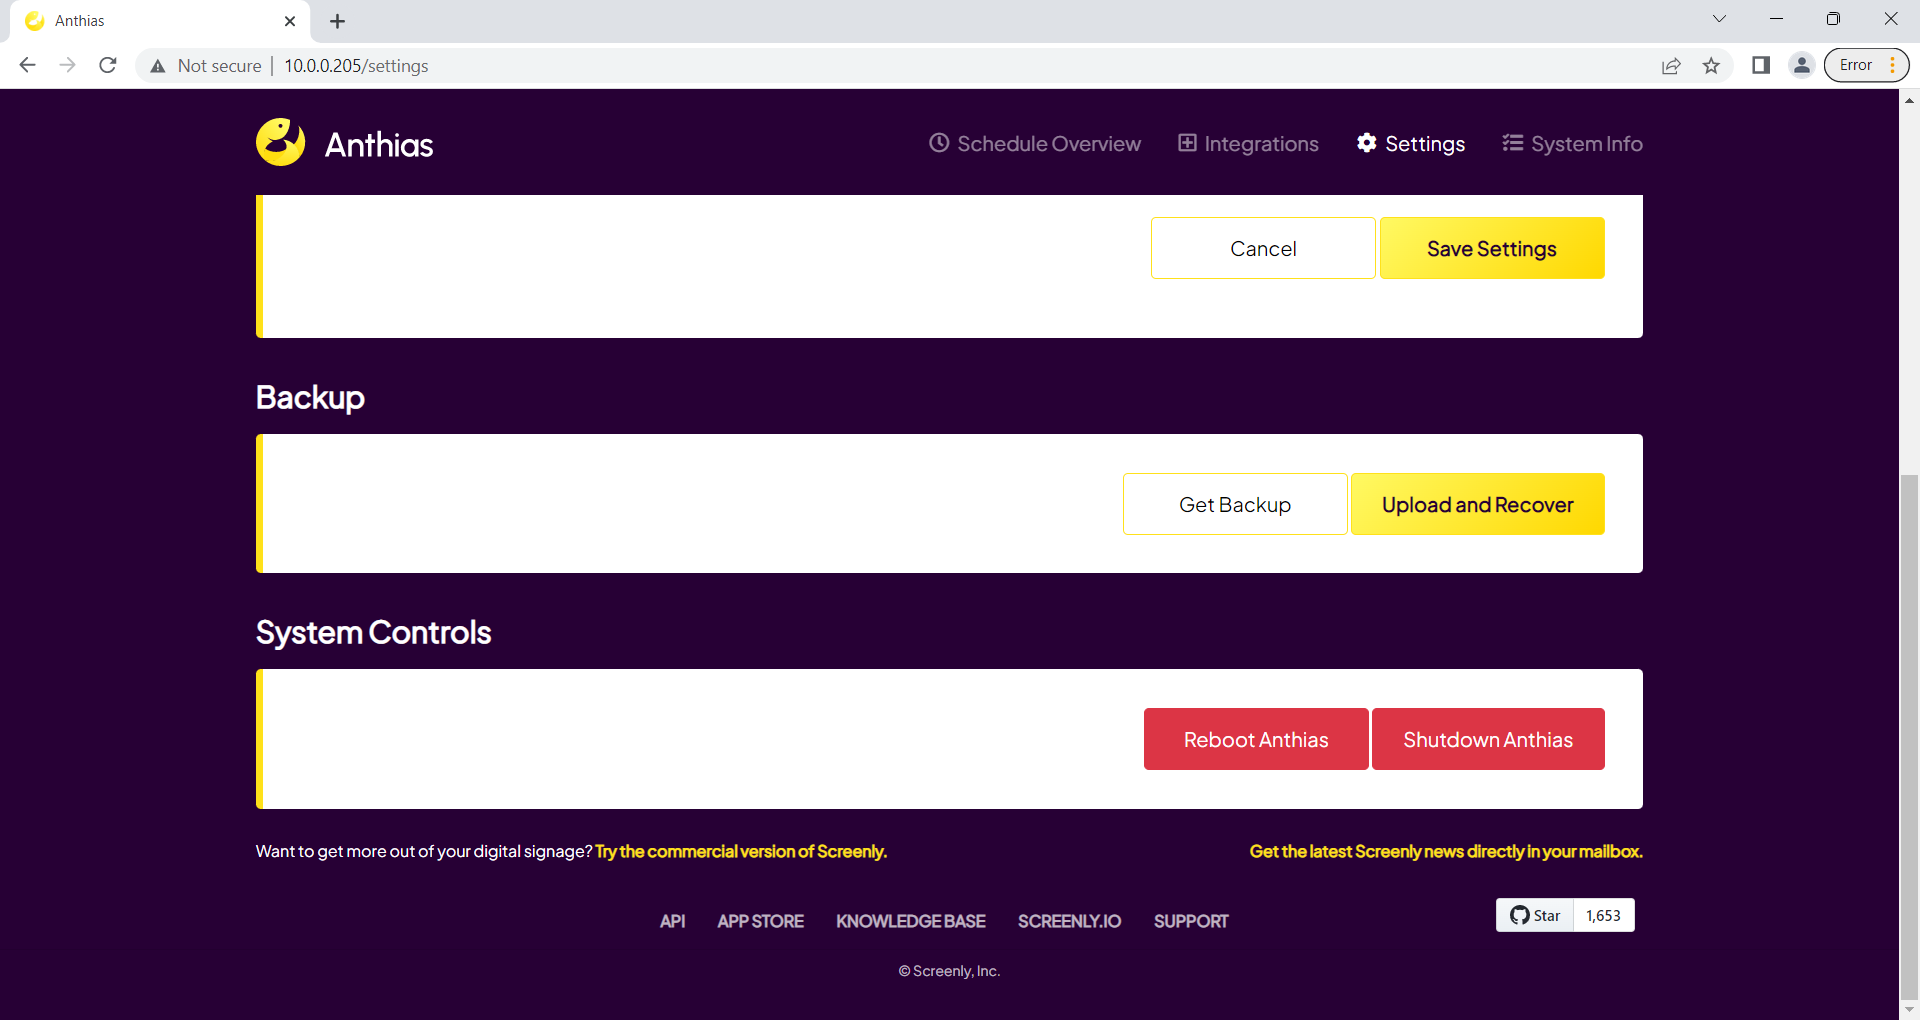1920x1020 pixels.
Task: Open the Chrome Error menu button
Action: (x=1866, y=65)
